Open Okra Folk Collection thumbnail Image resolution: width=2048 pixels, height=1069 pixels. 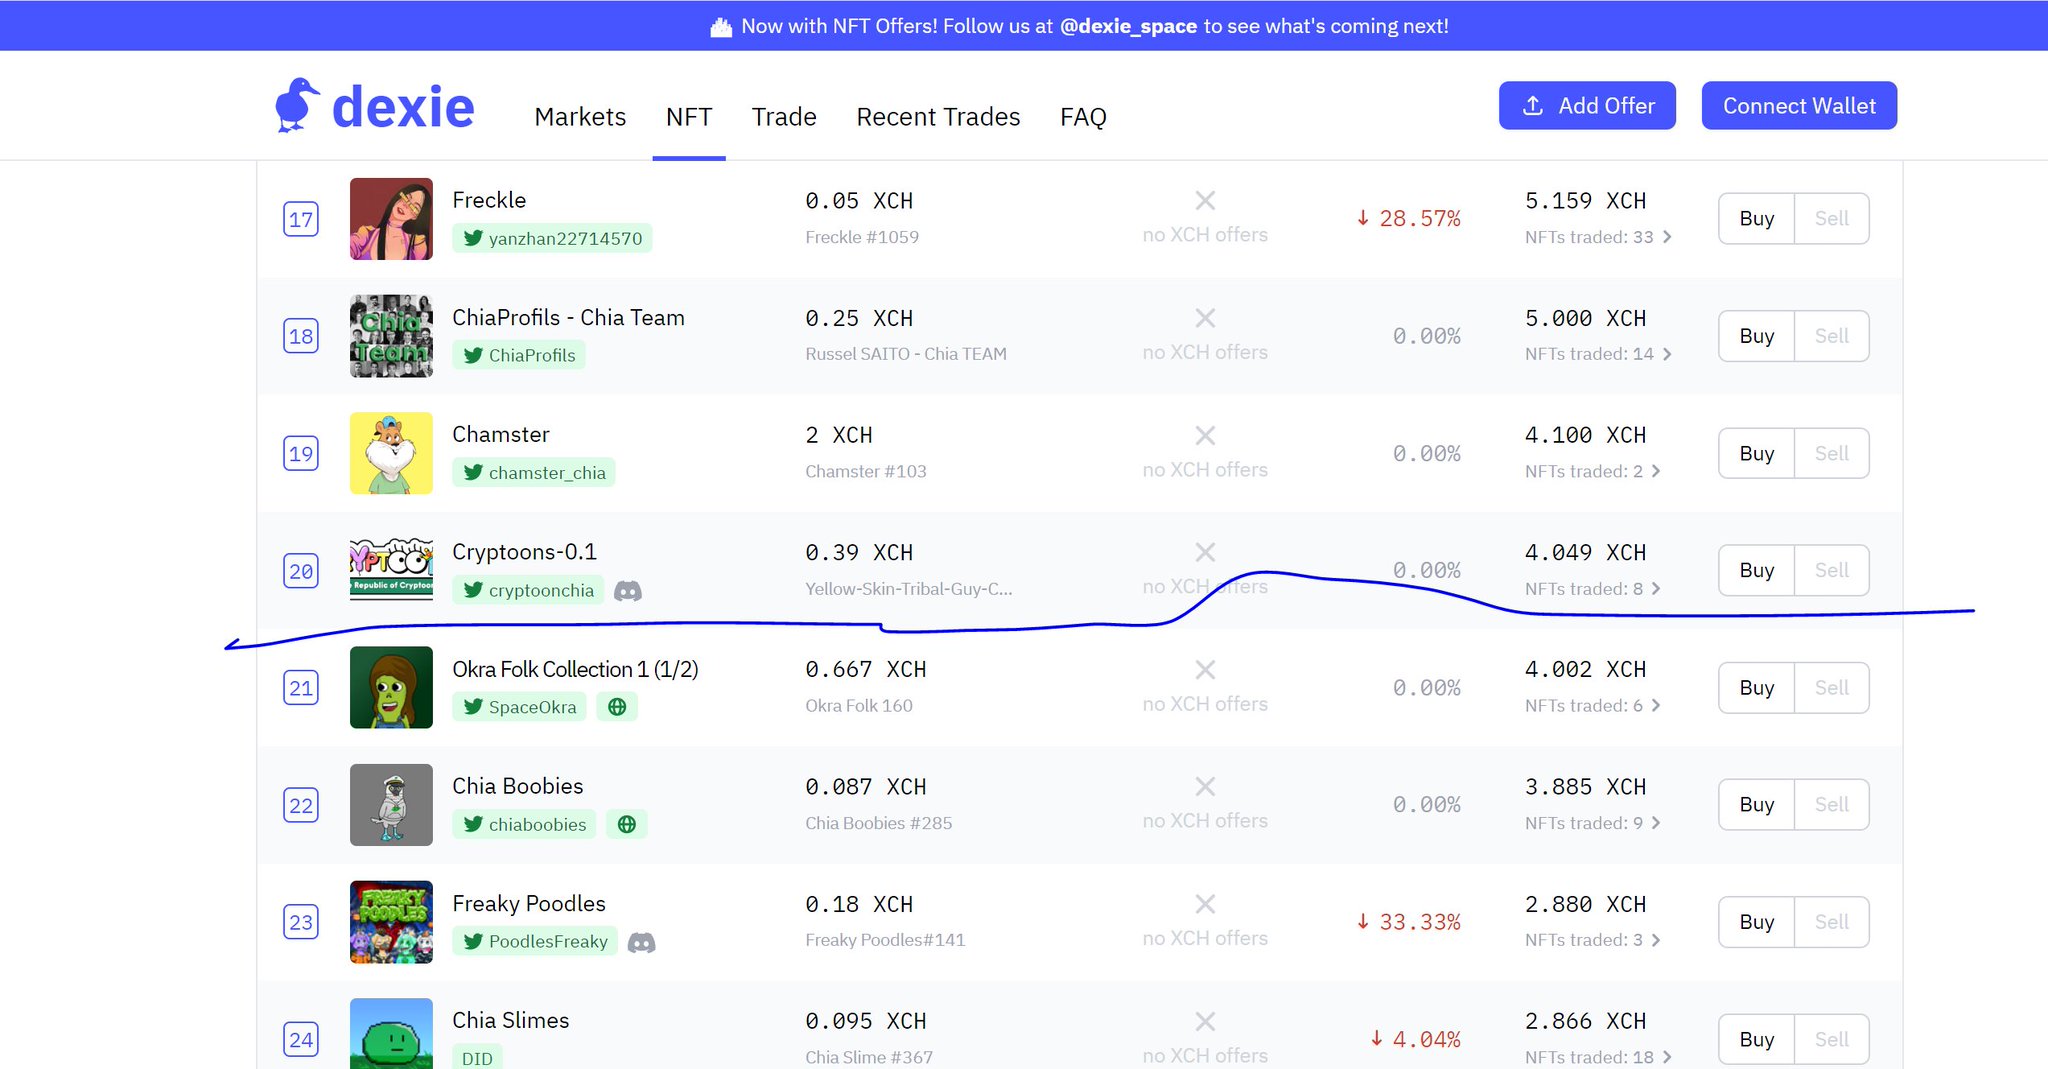coord(391,687)
